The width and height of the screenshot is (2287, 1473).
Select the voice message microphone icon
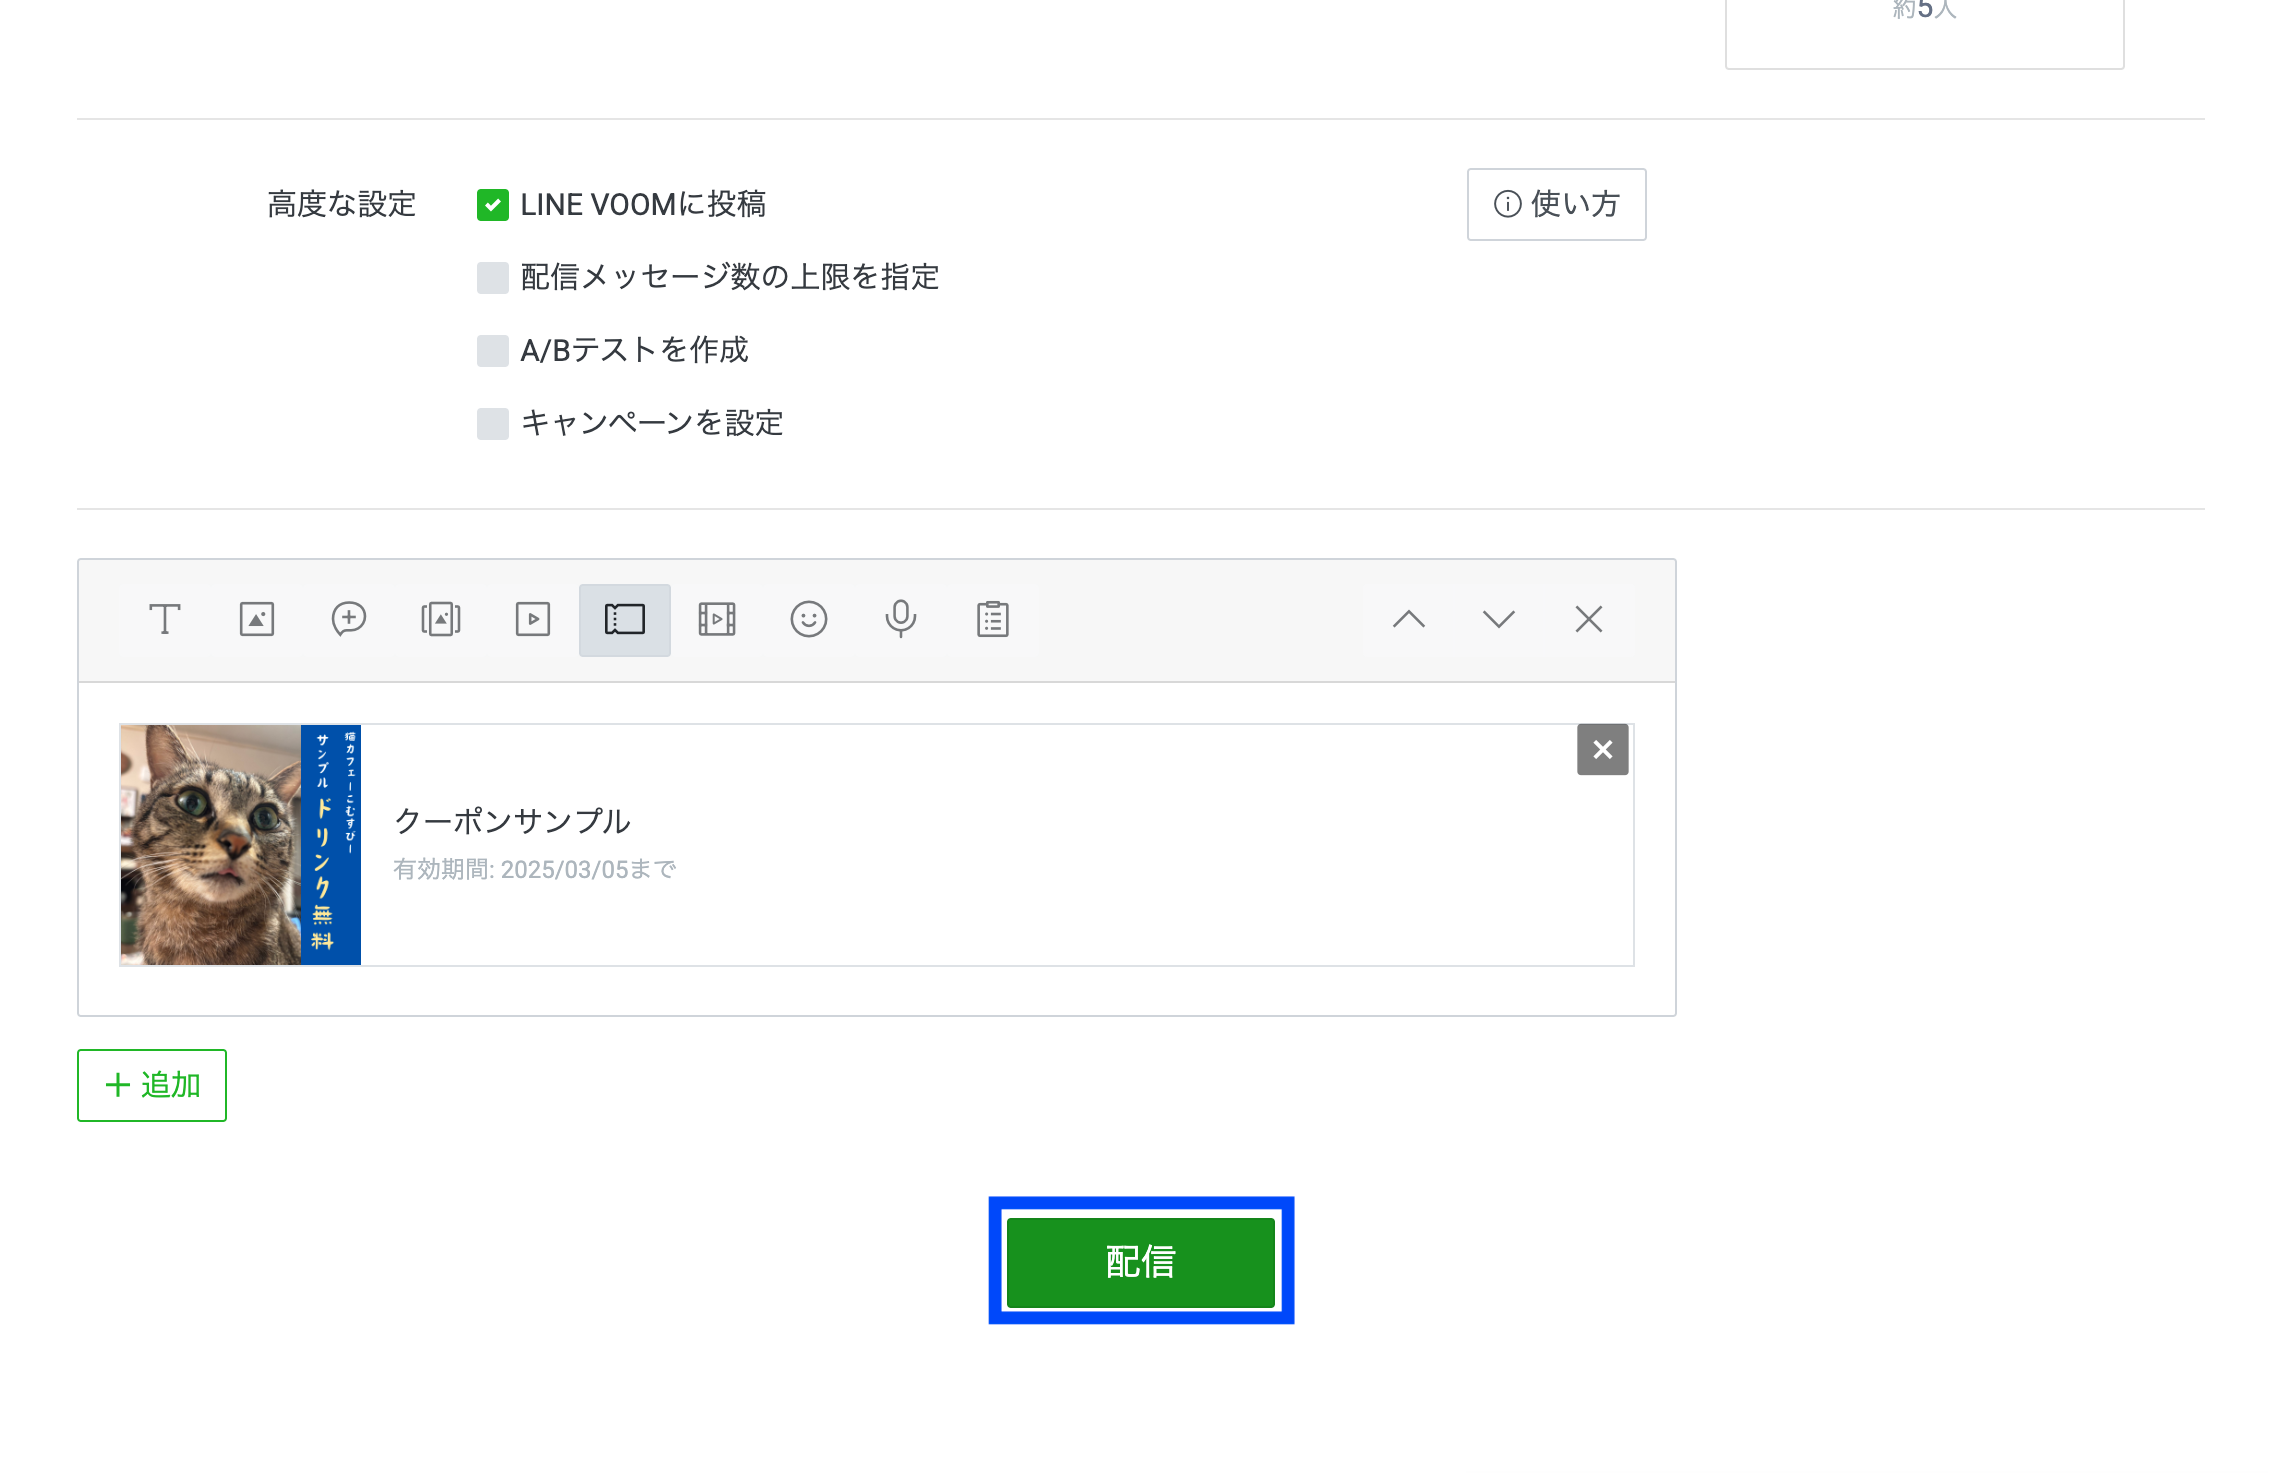[901, 619]
